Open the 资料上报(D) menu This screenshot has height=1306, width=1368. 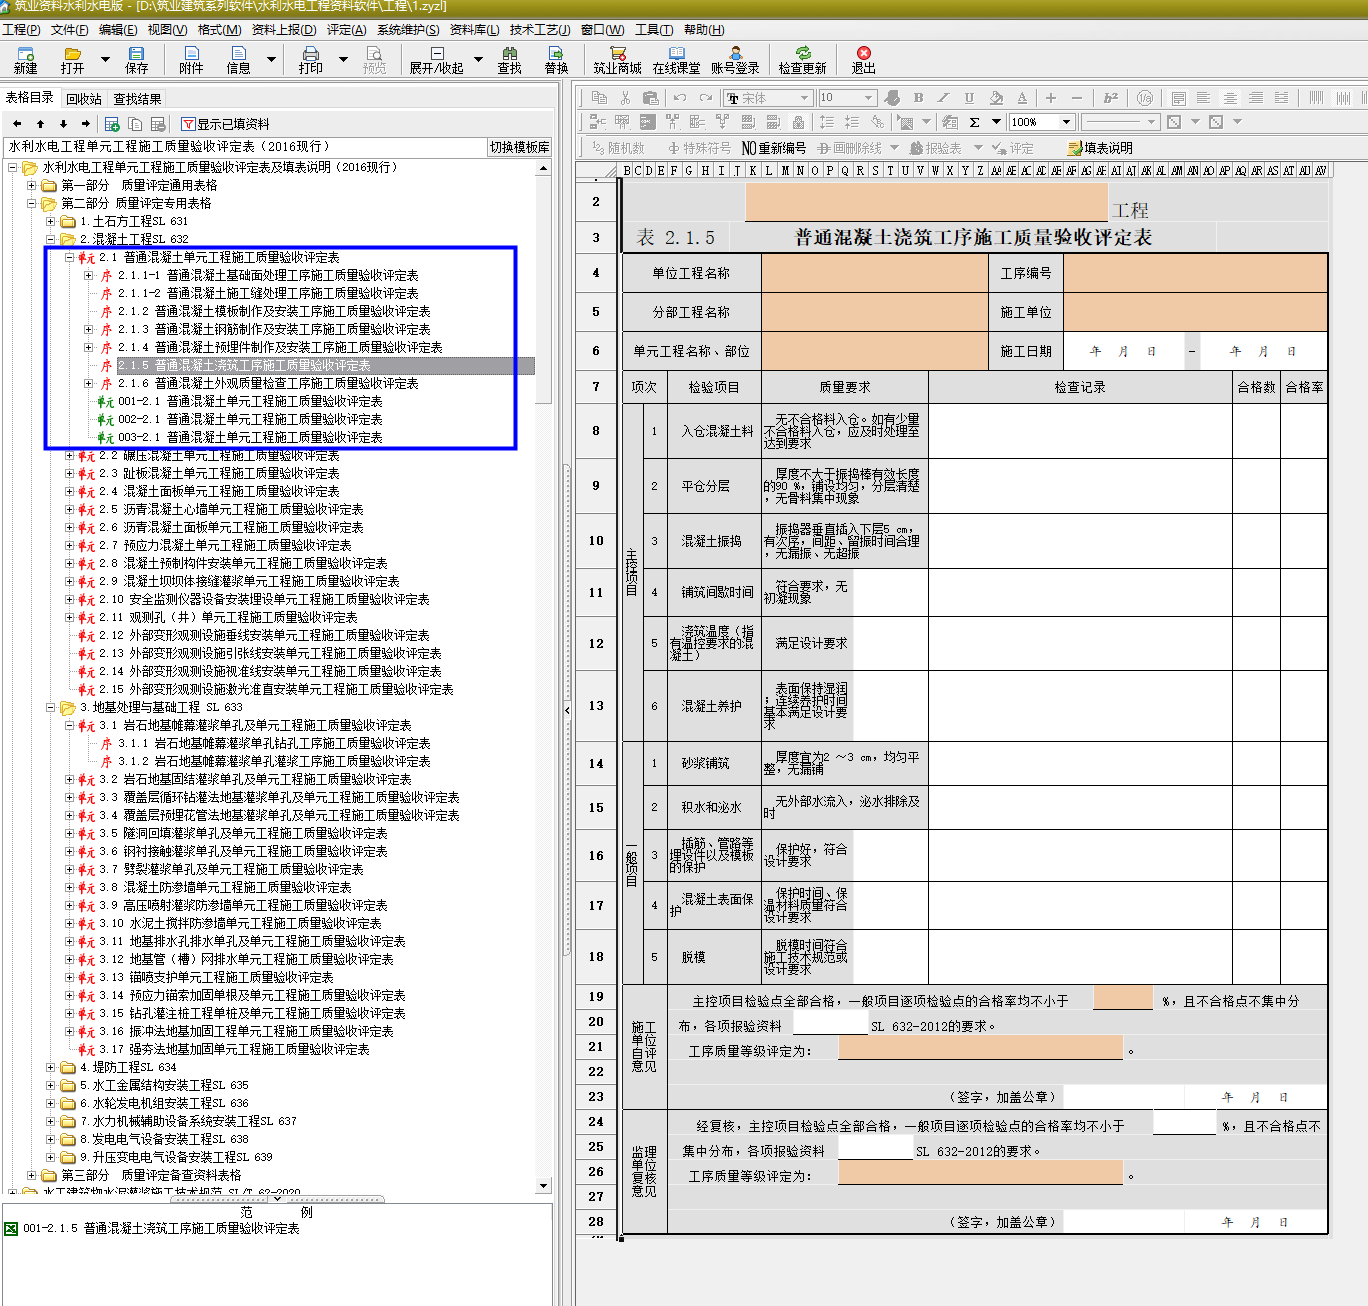tap(284, 30)
